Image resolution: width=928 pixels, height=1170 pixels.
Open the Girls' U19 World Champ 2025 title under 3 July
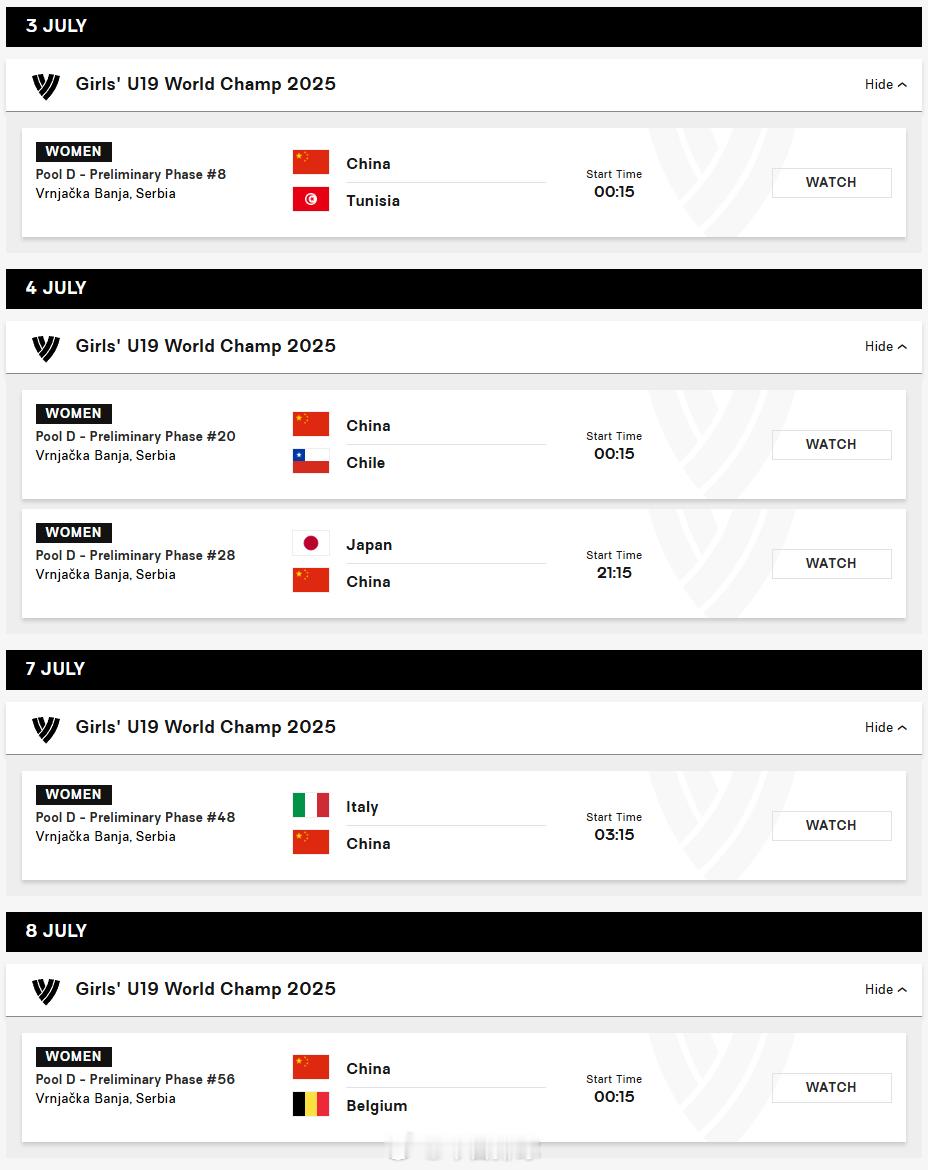point(206,84)
